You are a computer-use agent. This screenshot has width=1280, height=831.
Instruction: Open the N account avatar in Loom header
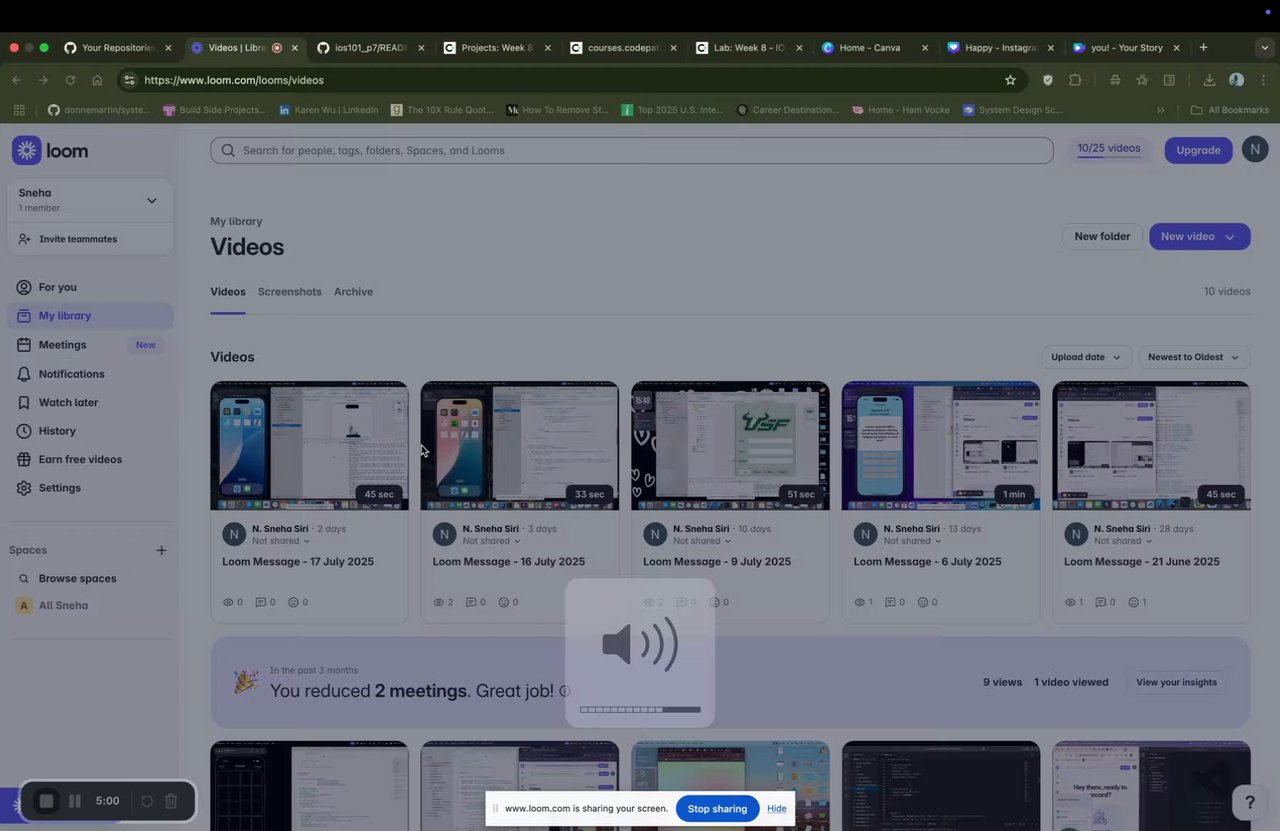tap(1255, 150)
